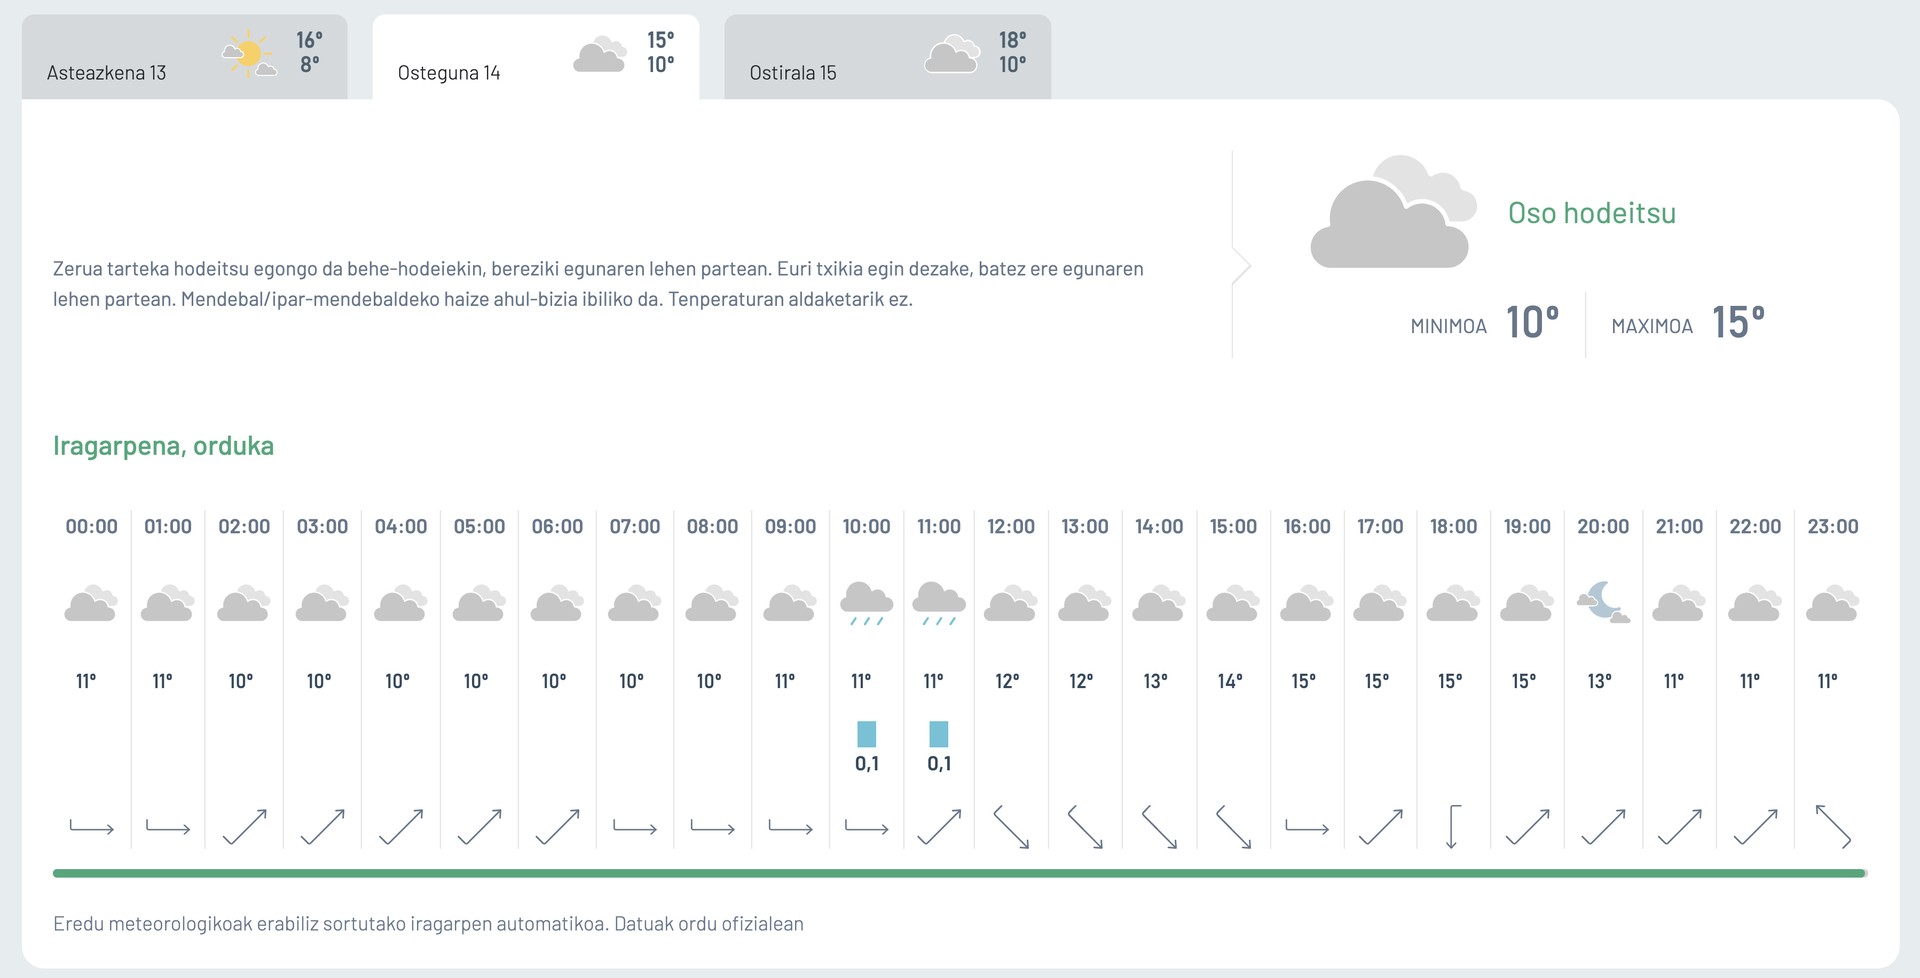This screenshot has height=978, width=1920.
Task: Click the cloud icon at 17:00
Action: [x=1380, y=604]
